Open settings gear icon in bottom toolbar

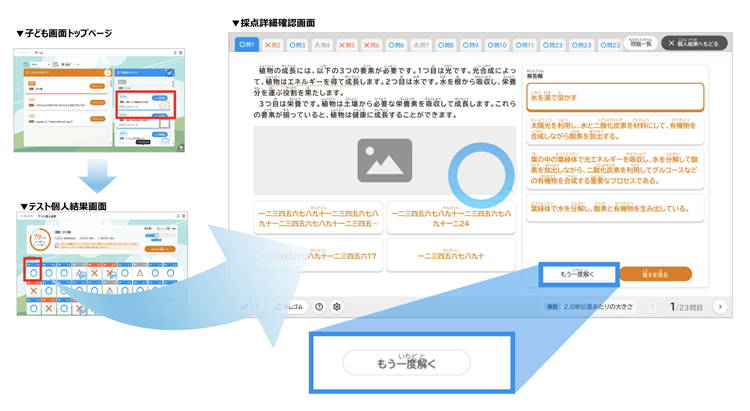point(337,307)
